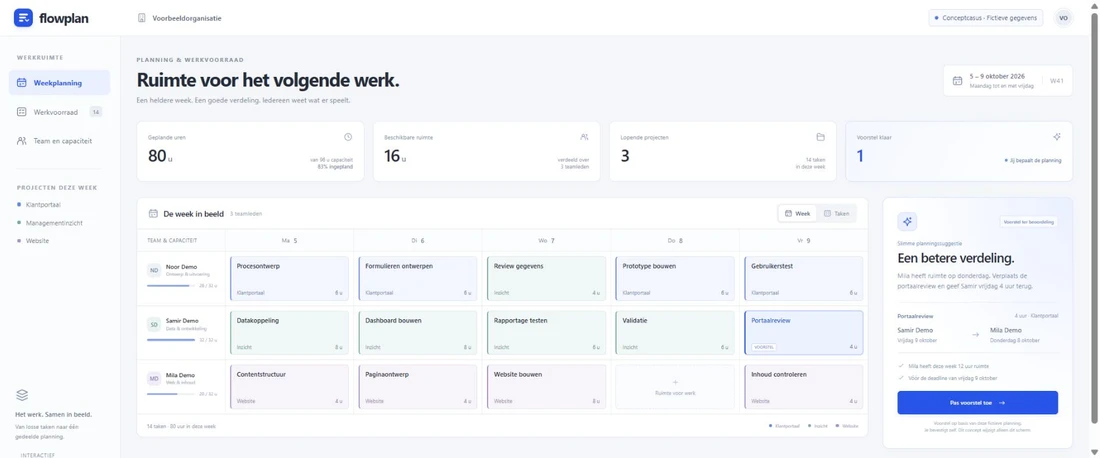The height and width of the screenshot is (458, 1100).
Task: Click the sparkle icon on Voorstel klaar card
Action: (1057, 137)
